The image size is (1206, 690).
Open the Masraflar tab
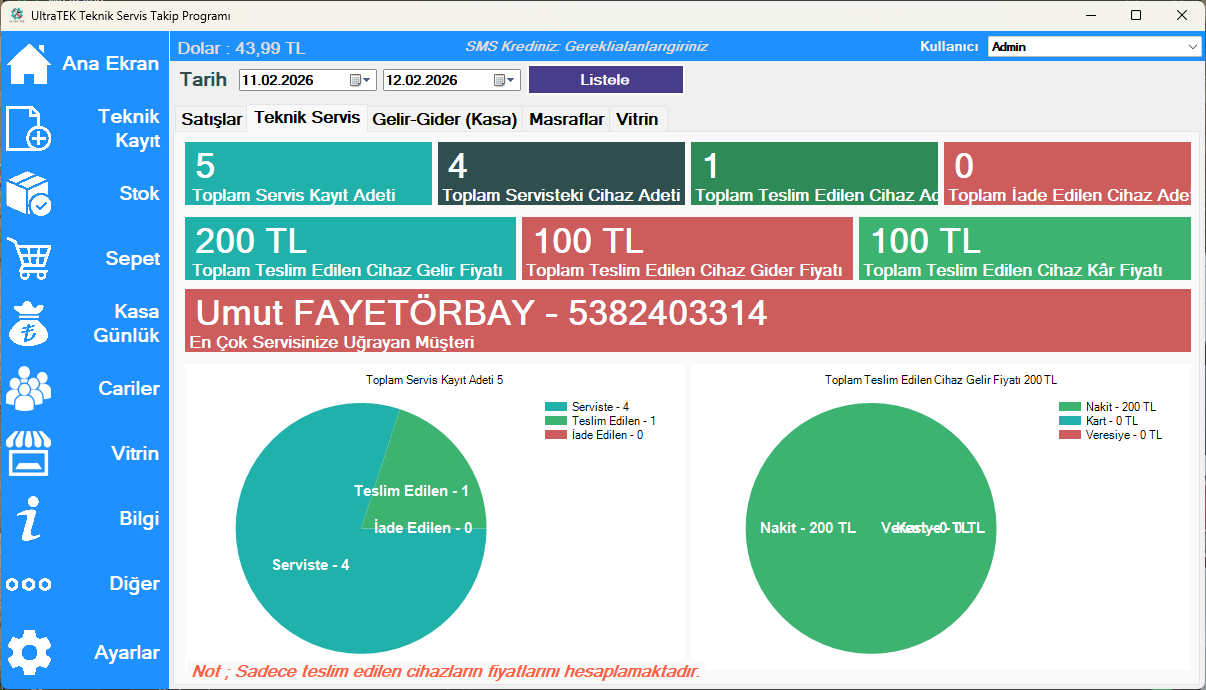566,119
